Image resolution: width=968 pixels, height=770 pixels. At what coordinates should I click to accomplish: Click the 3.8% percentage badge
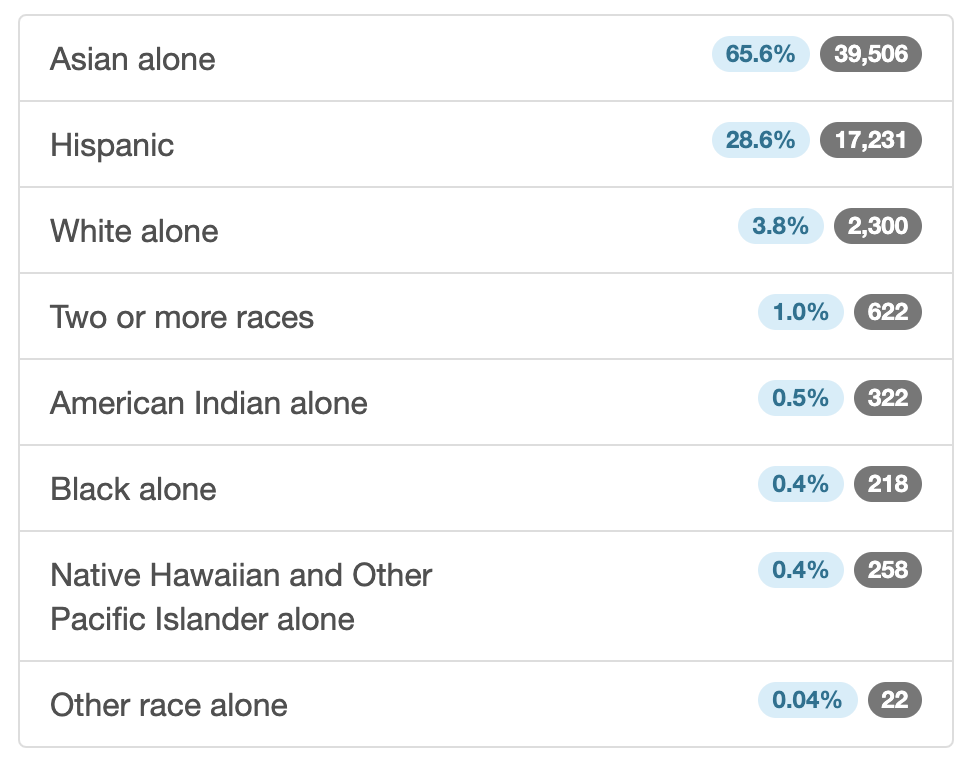(x=780, y=226)
